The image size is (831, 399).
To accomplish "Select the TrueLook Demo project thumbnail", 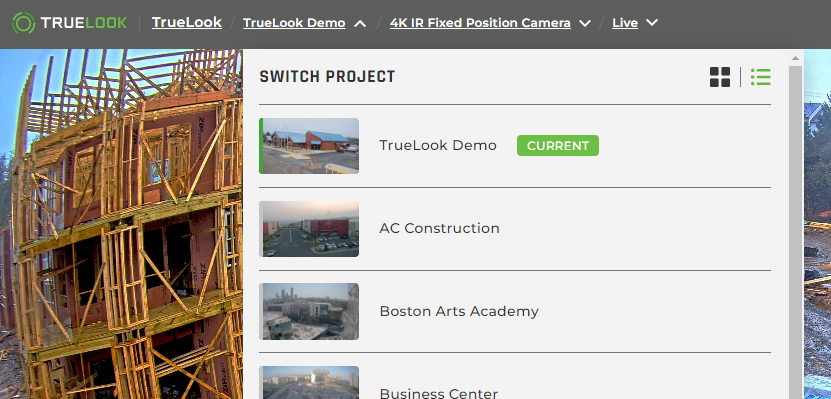I will point(309,146).
